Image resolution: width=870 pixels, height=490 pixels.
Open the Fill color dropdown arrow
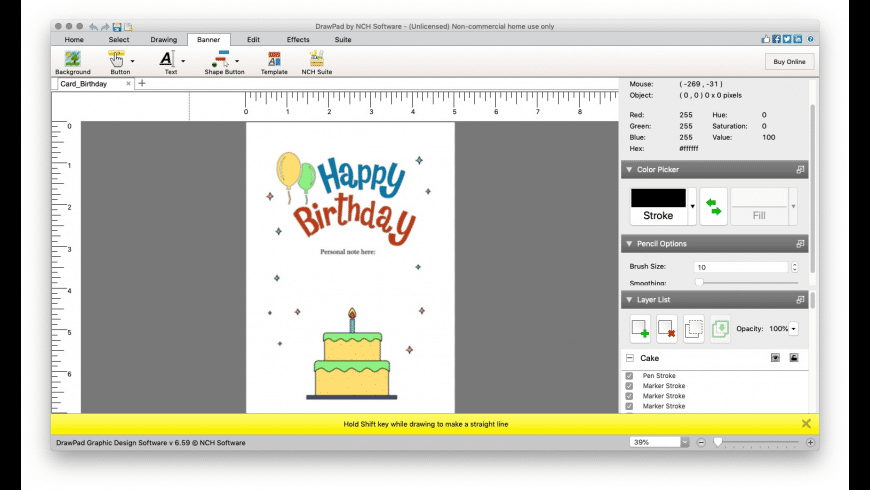coord(793,206)
